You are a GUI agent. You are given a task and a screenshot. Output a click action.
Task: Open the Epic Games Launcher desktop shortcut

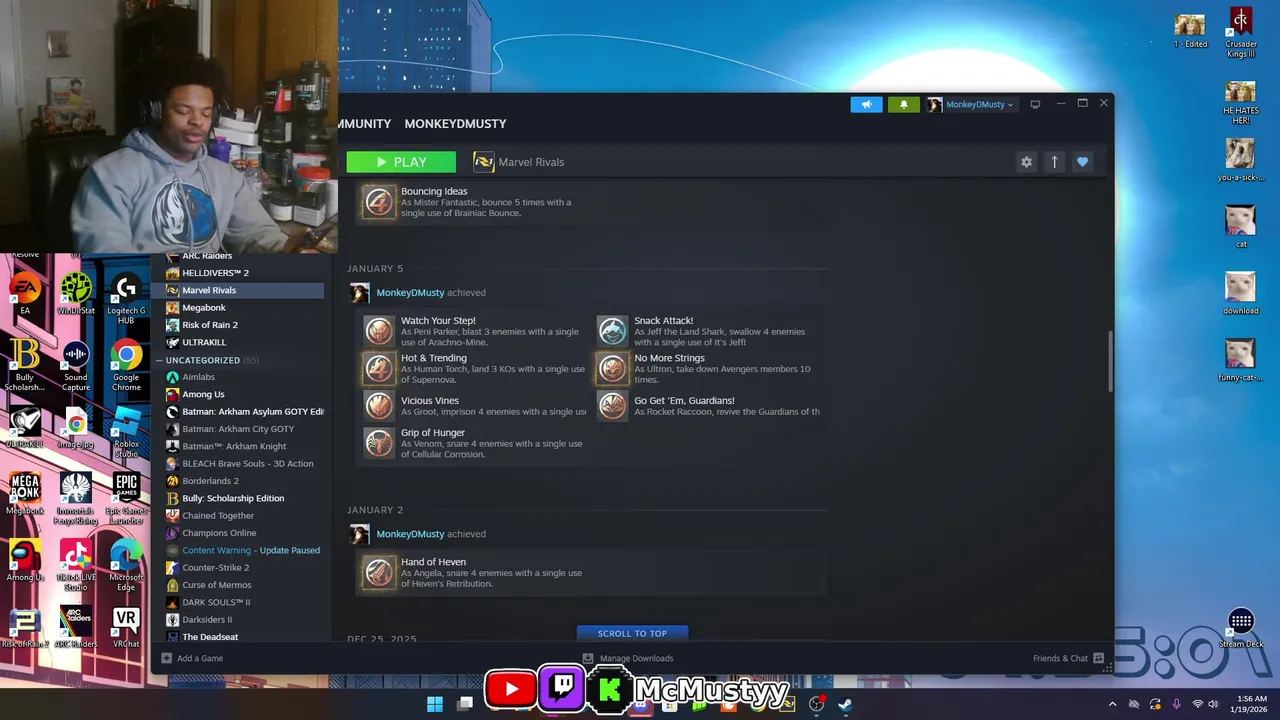coord(126,498)
